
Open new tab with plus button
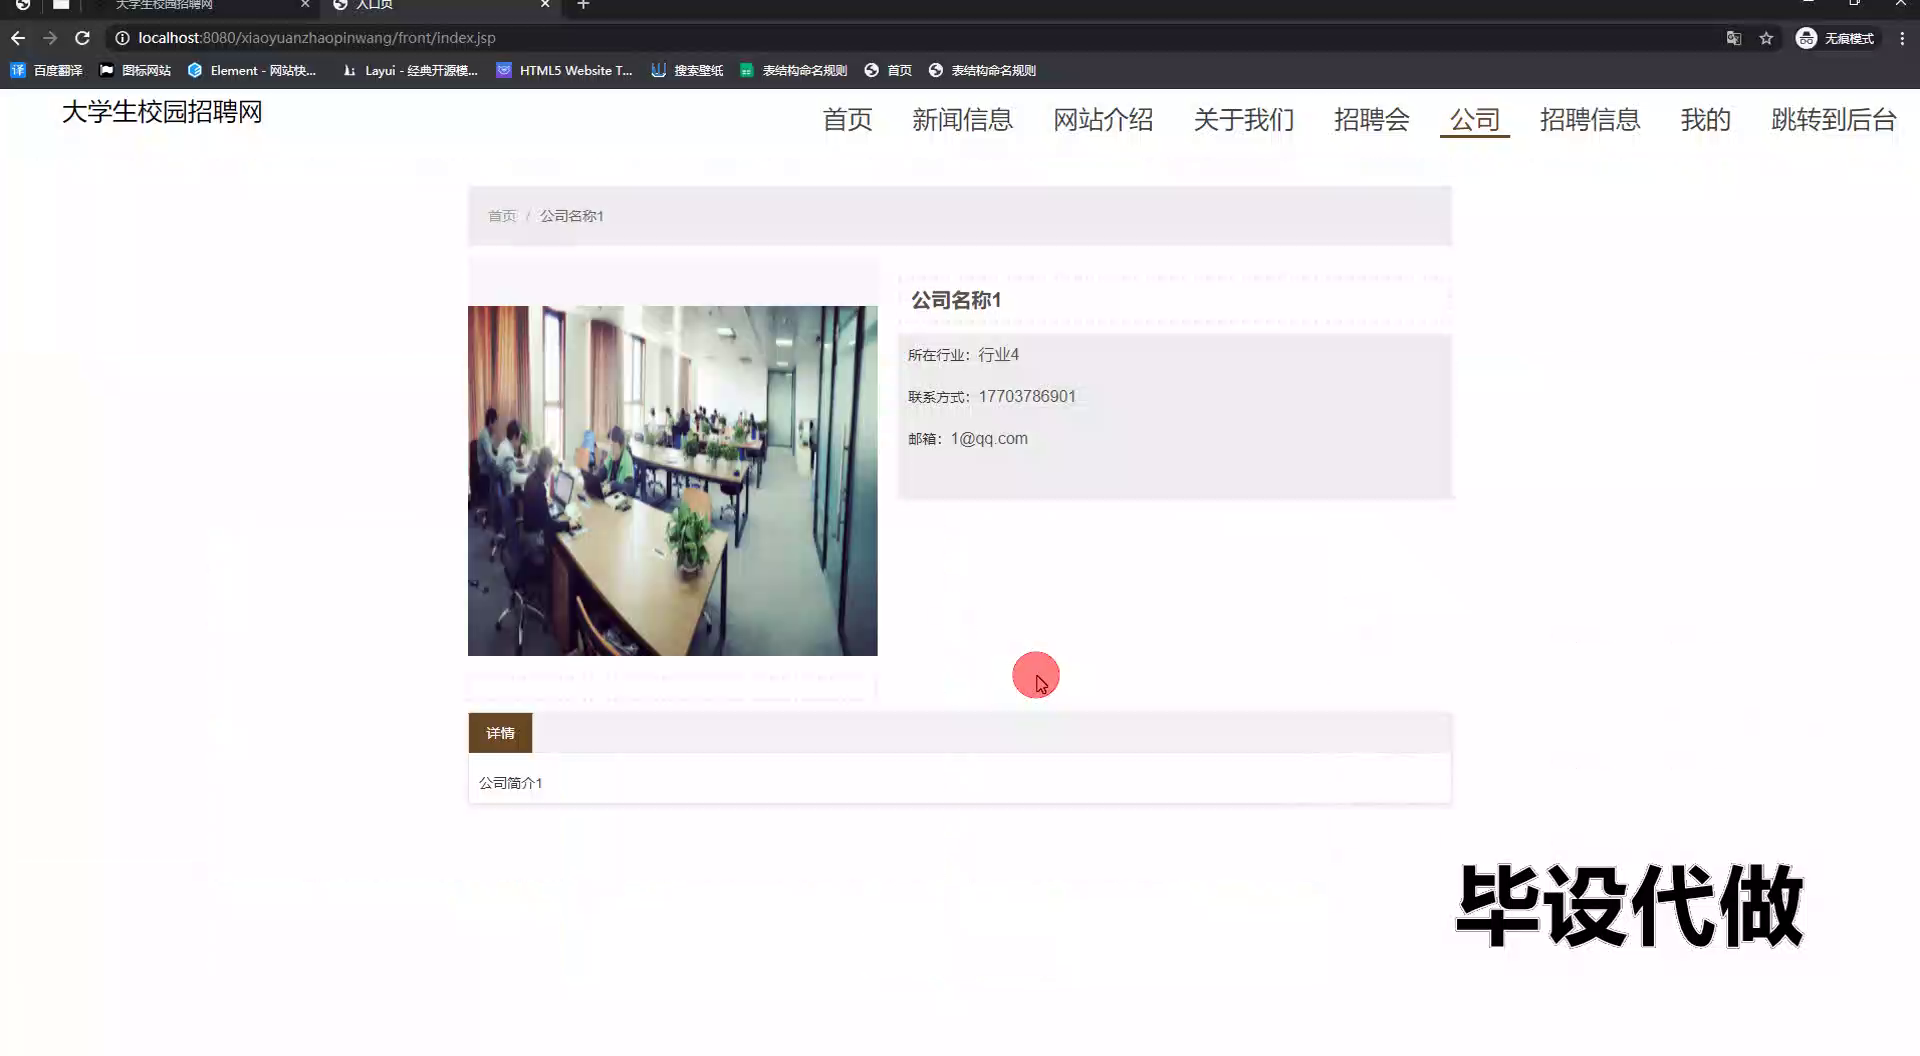(583, 5)
